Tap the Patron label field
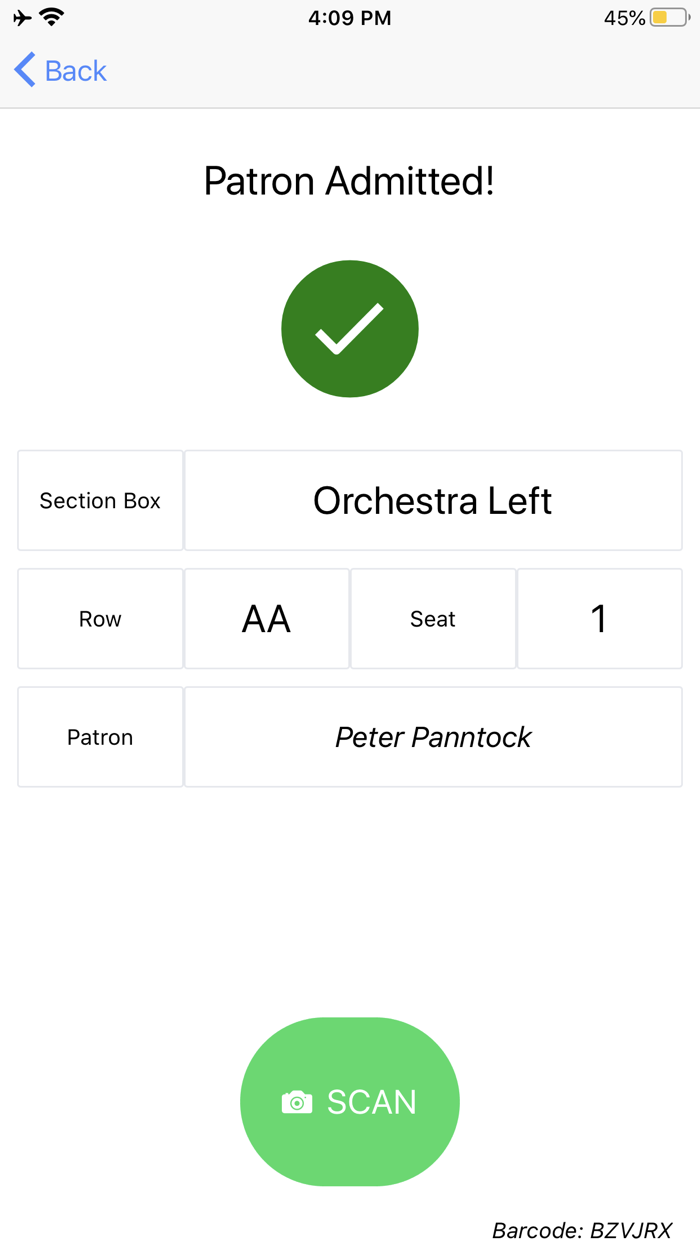Image resolution: width=700 pixels, height=1244 pixels. coord(100,737)
